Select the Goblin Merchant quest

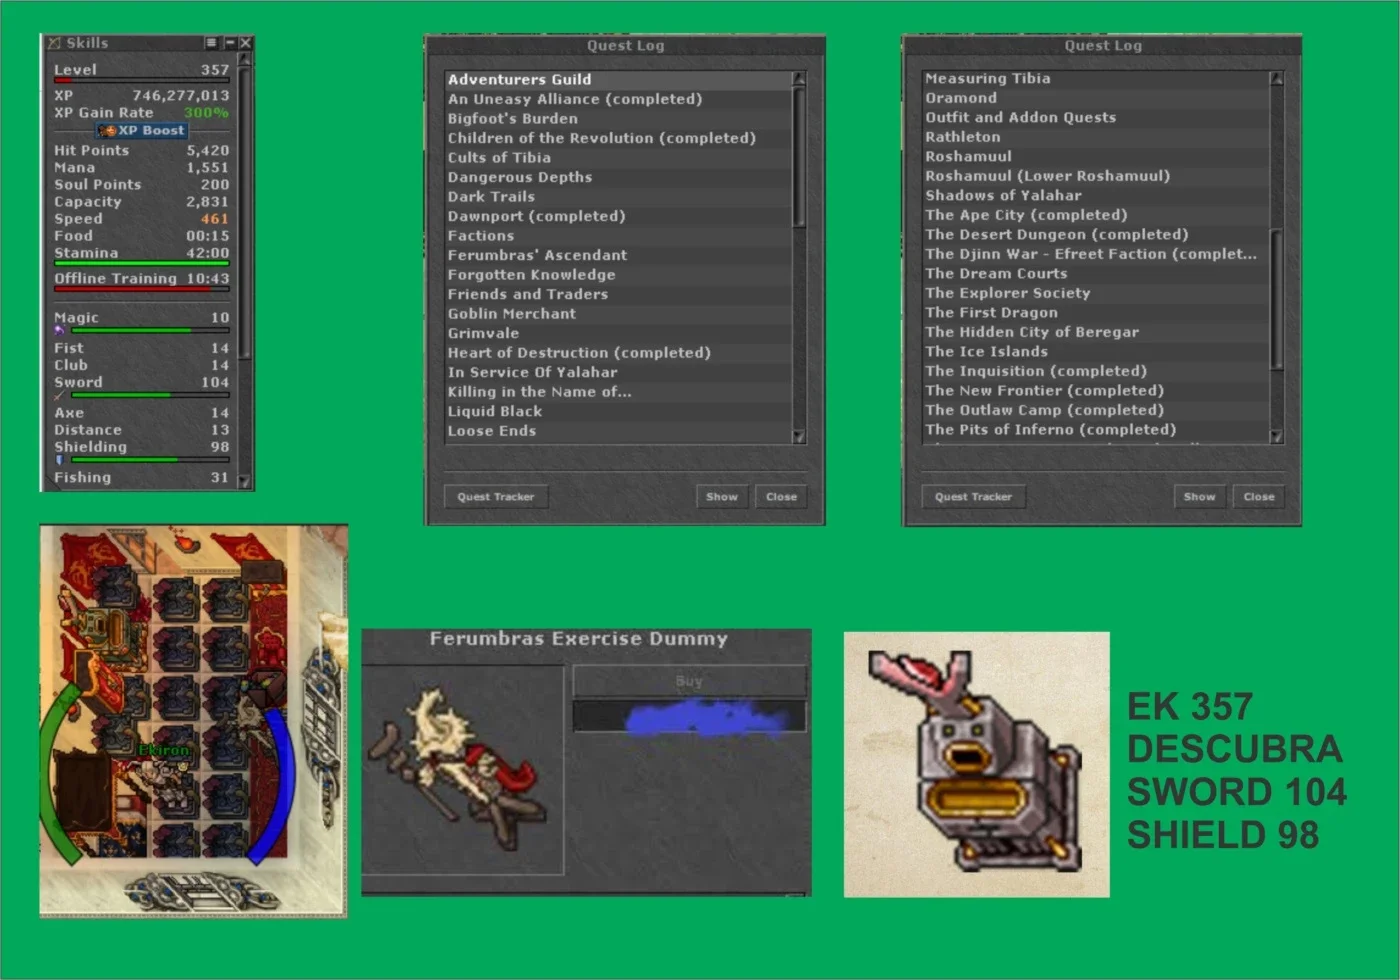pos(618,313)
